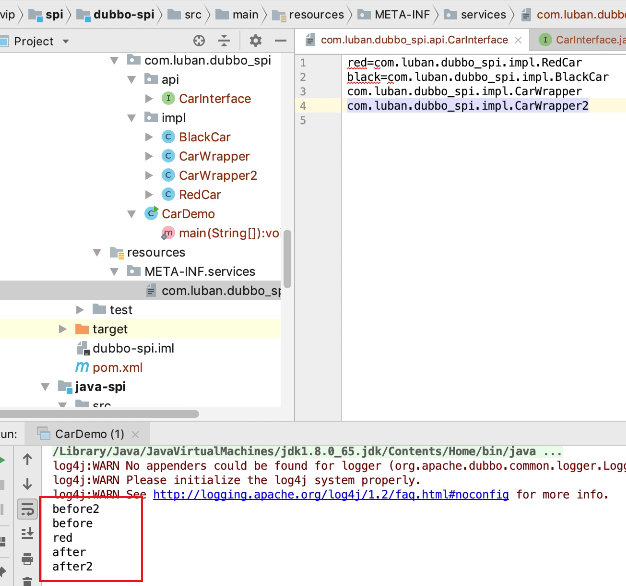
Task: Close the com.luban.dubbo_spi.api.CarInterface tab
Action: pyautogui.click(x=518, y=40)
